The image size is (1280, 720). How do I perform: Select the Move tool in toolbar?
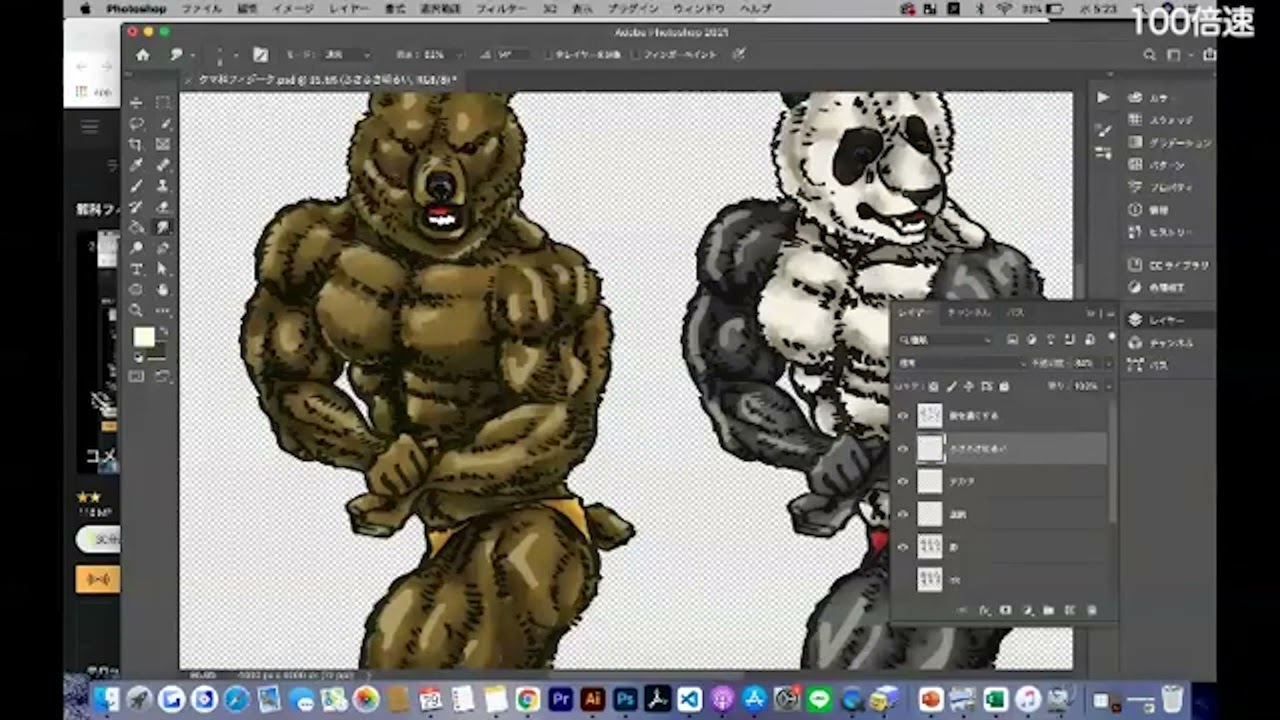(x=136, y=103)
